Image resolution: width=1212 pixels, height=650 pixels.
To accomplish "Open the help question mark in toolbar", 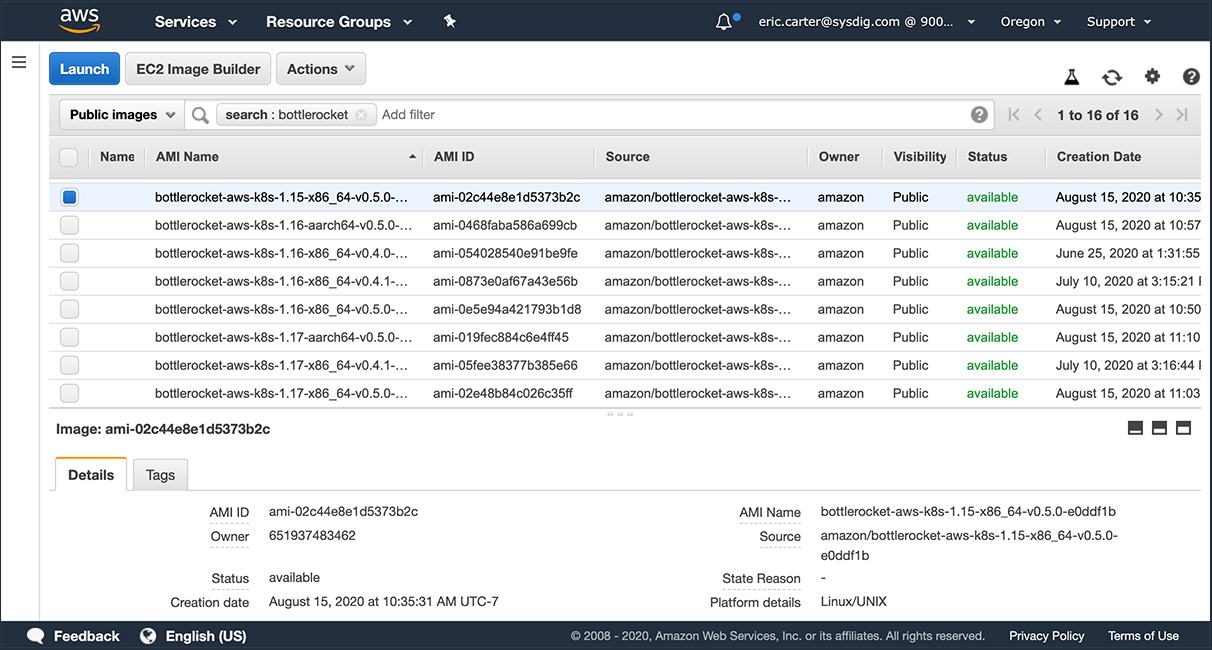I will (1191, 76).
